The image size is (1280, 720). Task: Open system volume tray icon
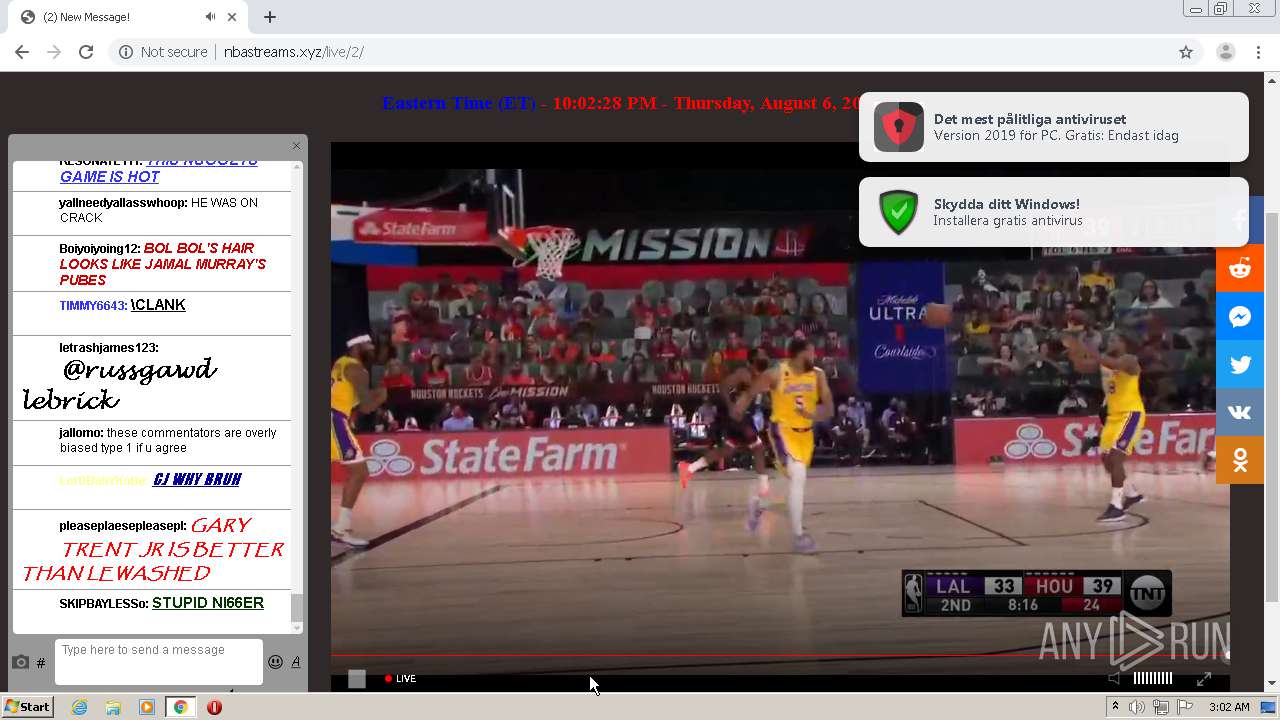(x=1137, y=707)
